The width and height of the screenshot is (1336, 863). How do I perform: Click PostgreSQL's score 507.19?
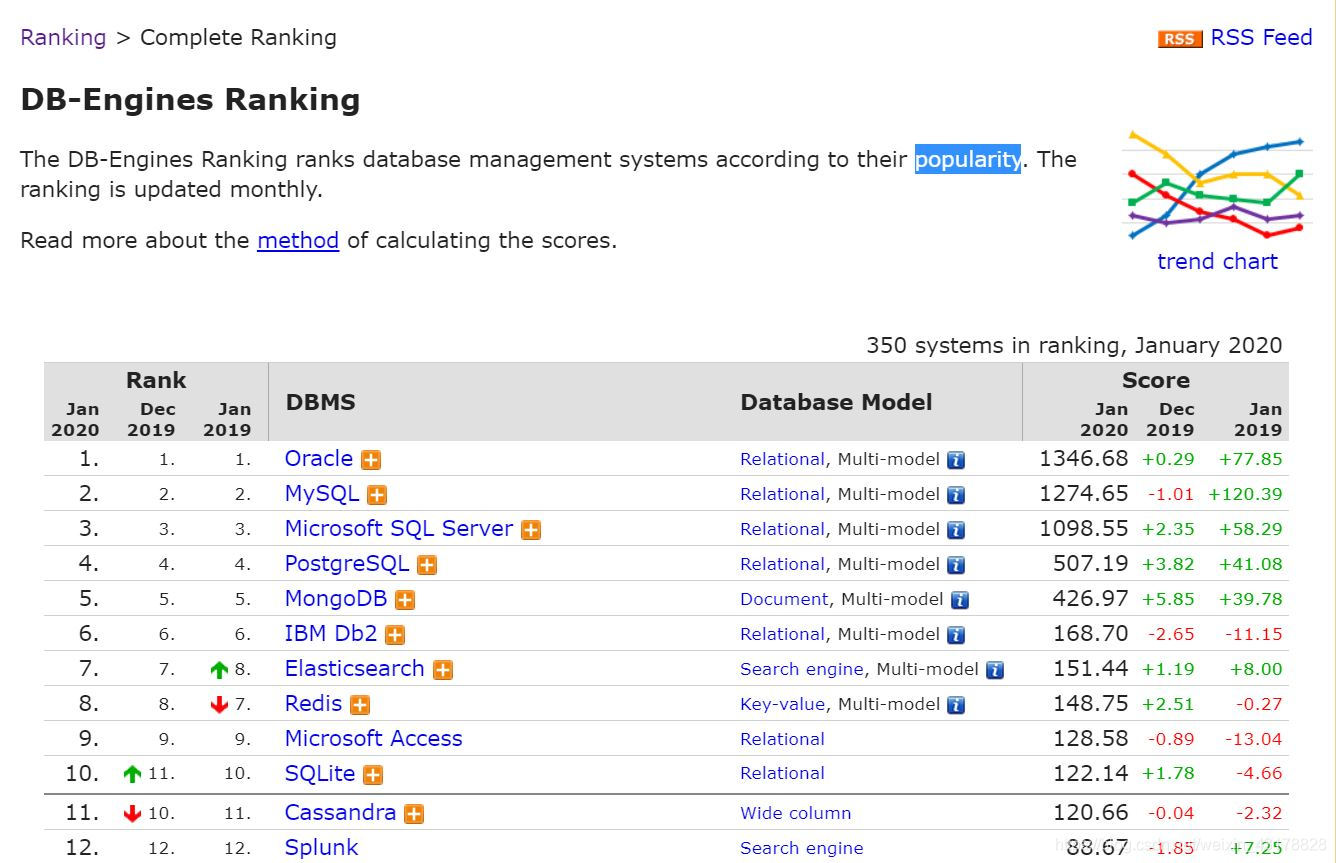(1091, 563)
